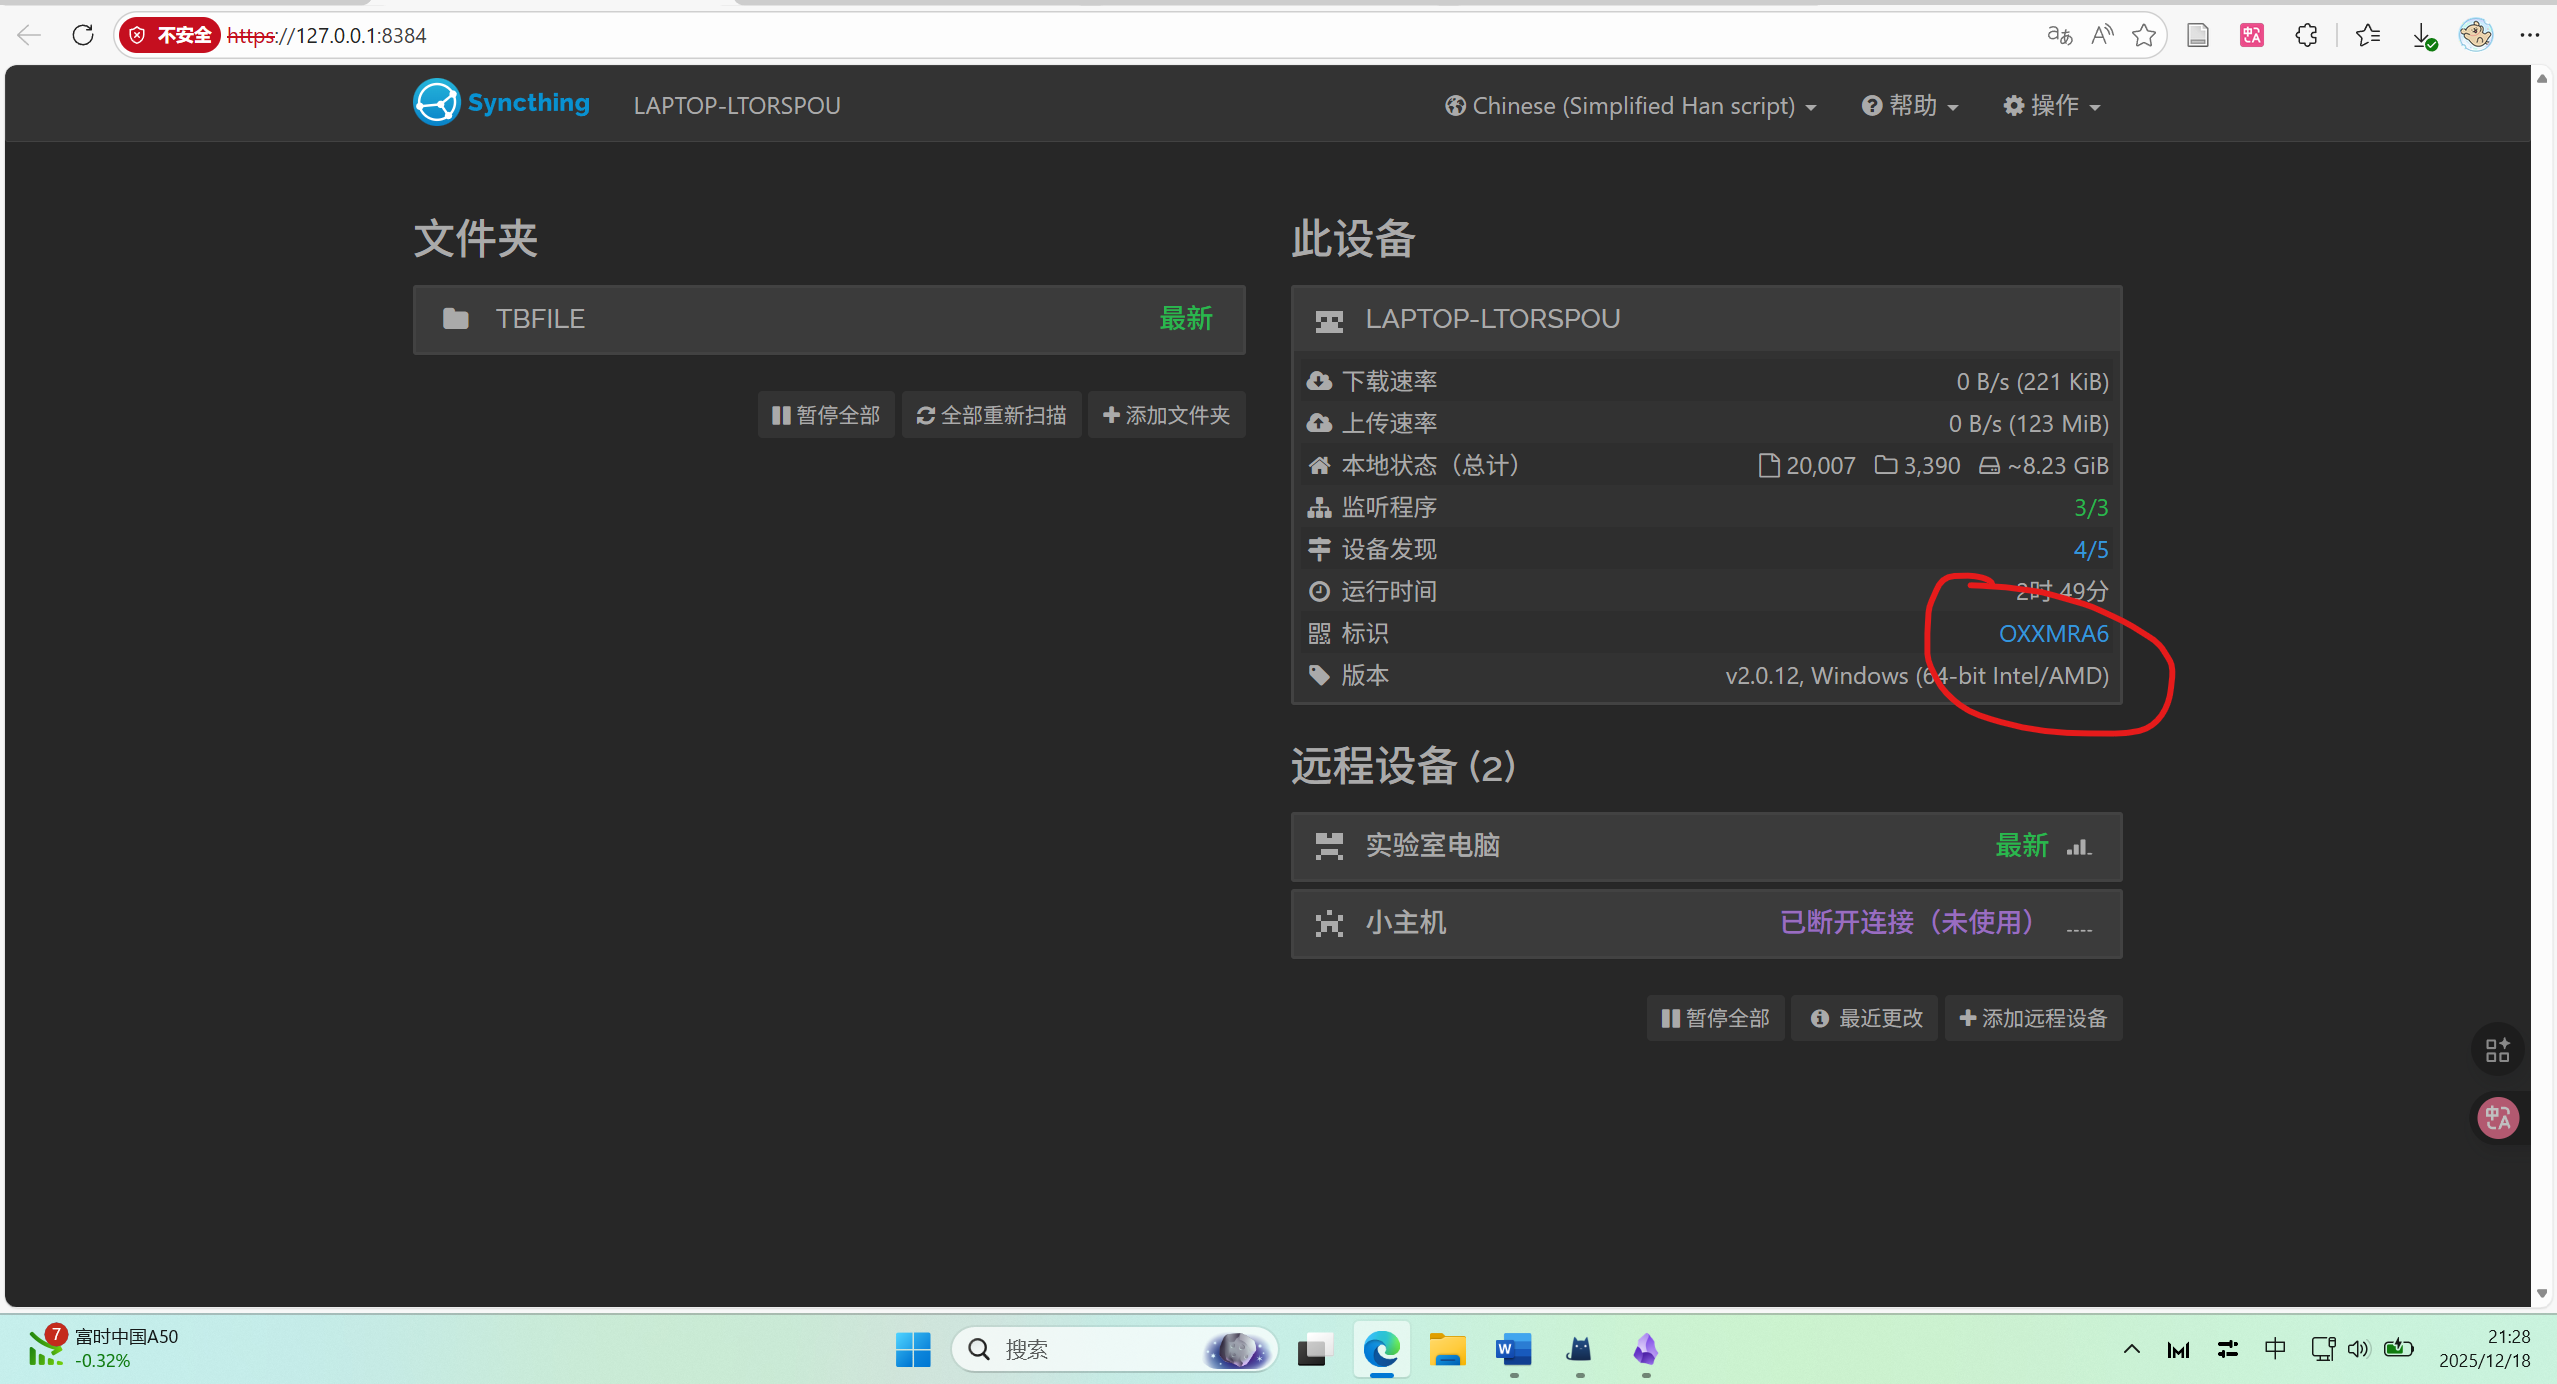This screenshot has height=1384, width=2557.
Task: Open volume control in system tray
Action: click(x=2358, y=1349)
